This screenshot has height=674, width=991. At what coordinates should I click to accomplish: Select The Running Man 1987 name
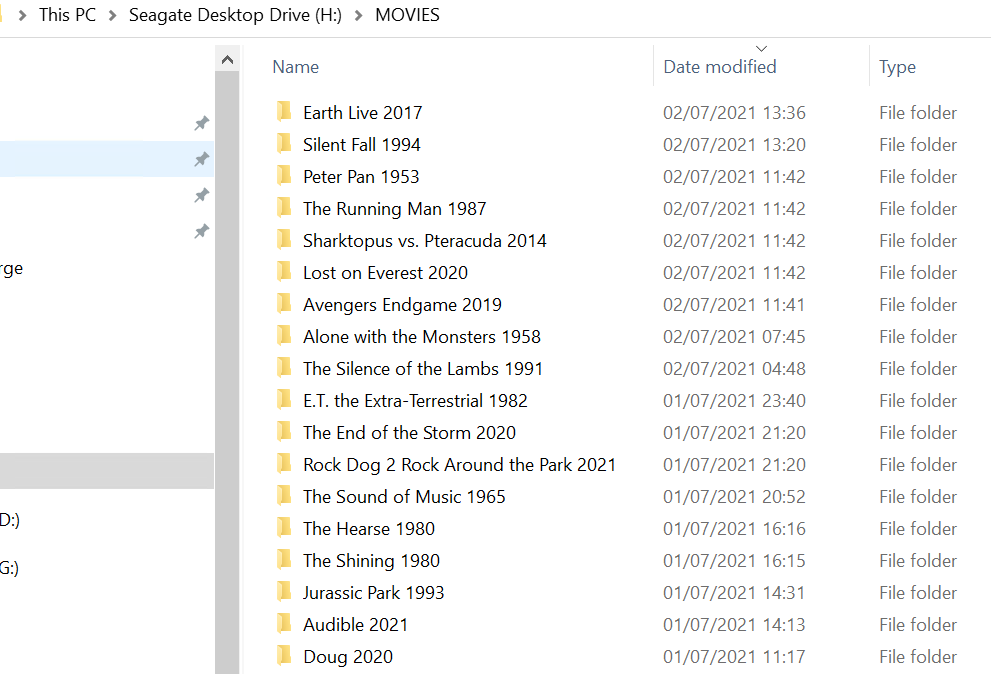point(394,209)
